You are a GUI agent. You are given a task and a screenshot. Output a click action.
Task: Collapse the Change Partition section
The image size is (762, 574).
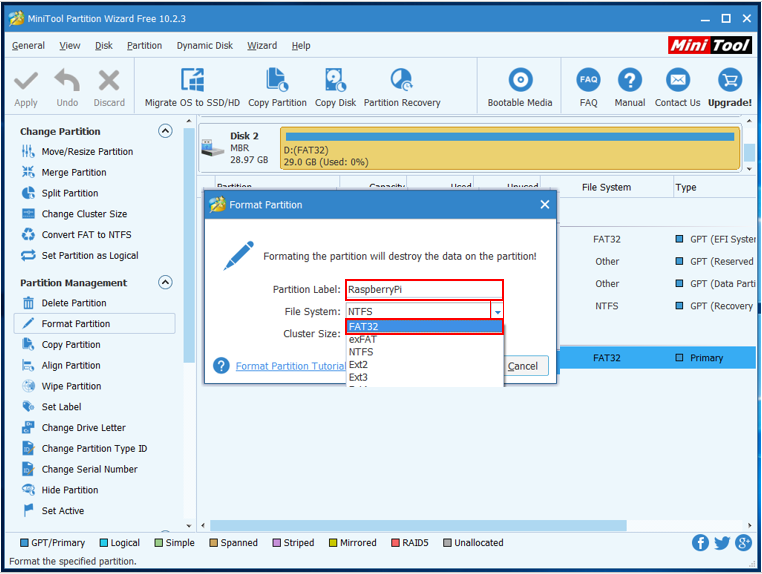(165, 131)
